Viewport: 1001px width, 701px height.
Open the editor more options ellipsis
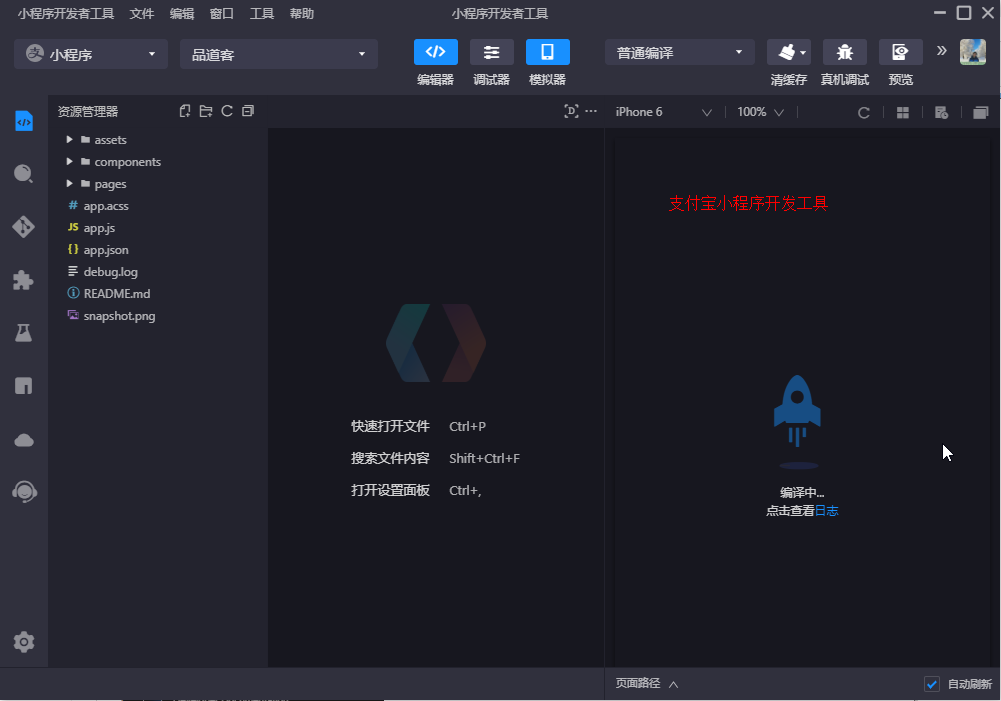(x=591, y=111)
